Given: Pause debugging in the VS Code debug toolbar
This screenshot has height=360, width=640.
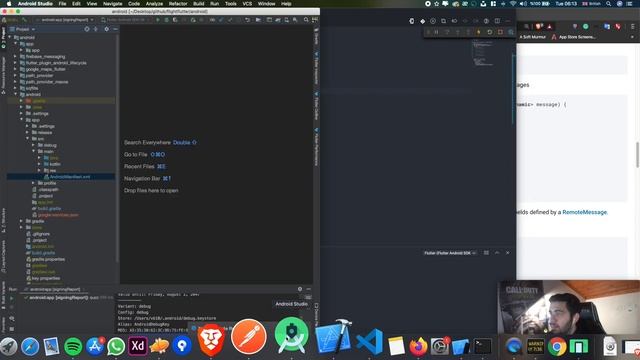Looking at the screenshot, I should click(436, 32).
